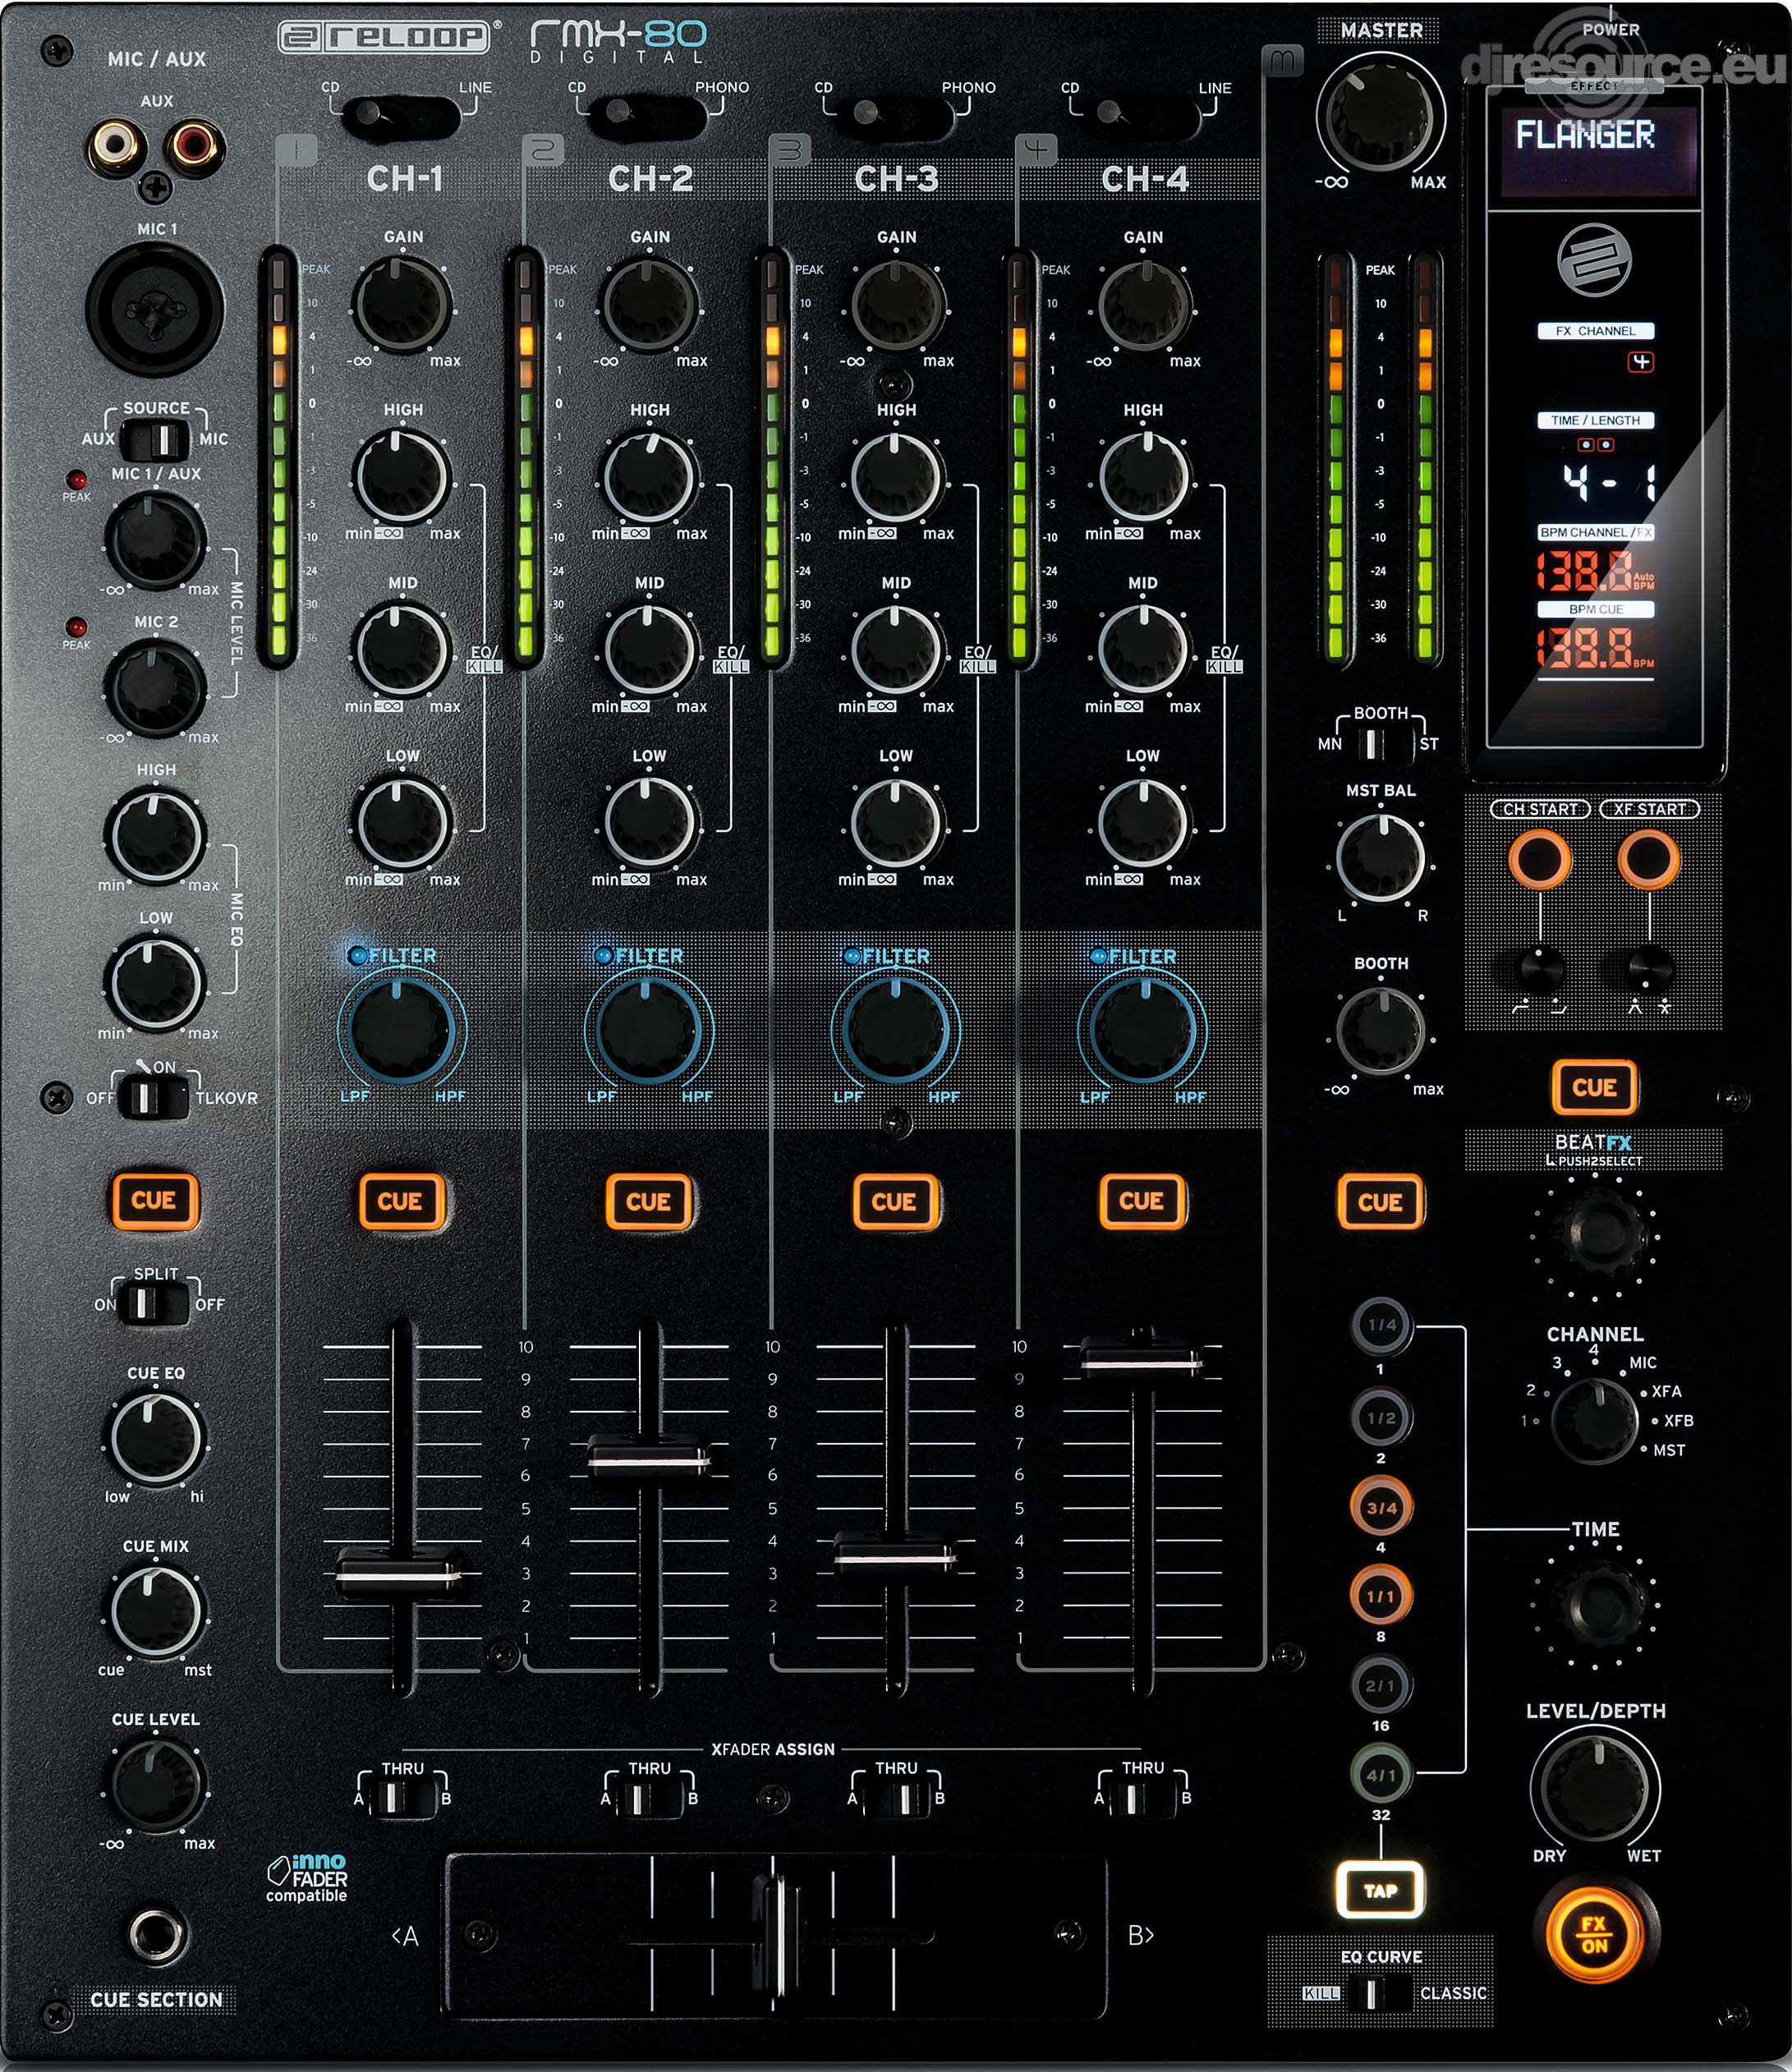This screenshot has height=2072, width=1792.
Task: Click the MIC EQ LOW knob
Action: coord(155,982)
